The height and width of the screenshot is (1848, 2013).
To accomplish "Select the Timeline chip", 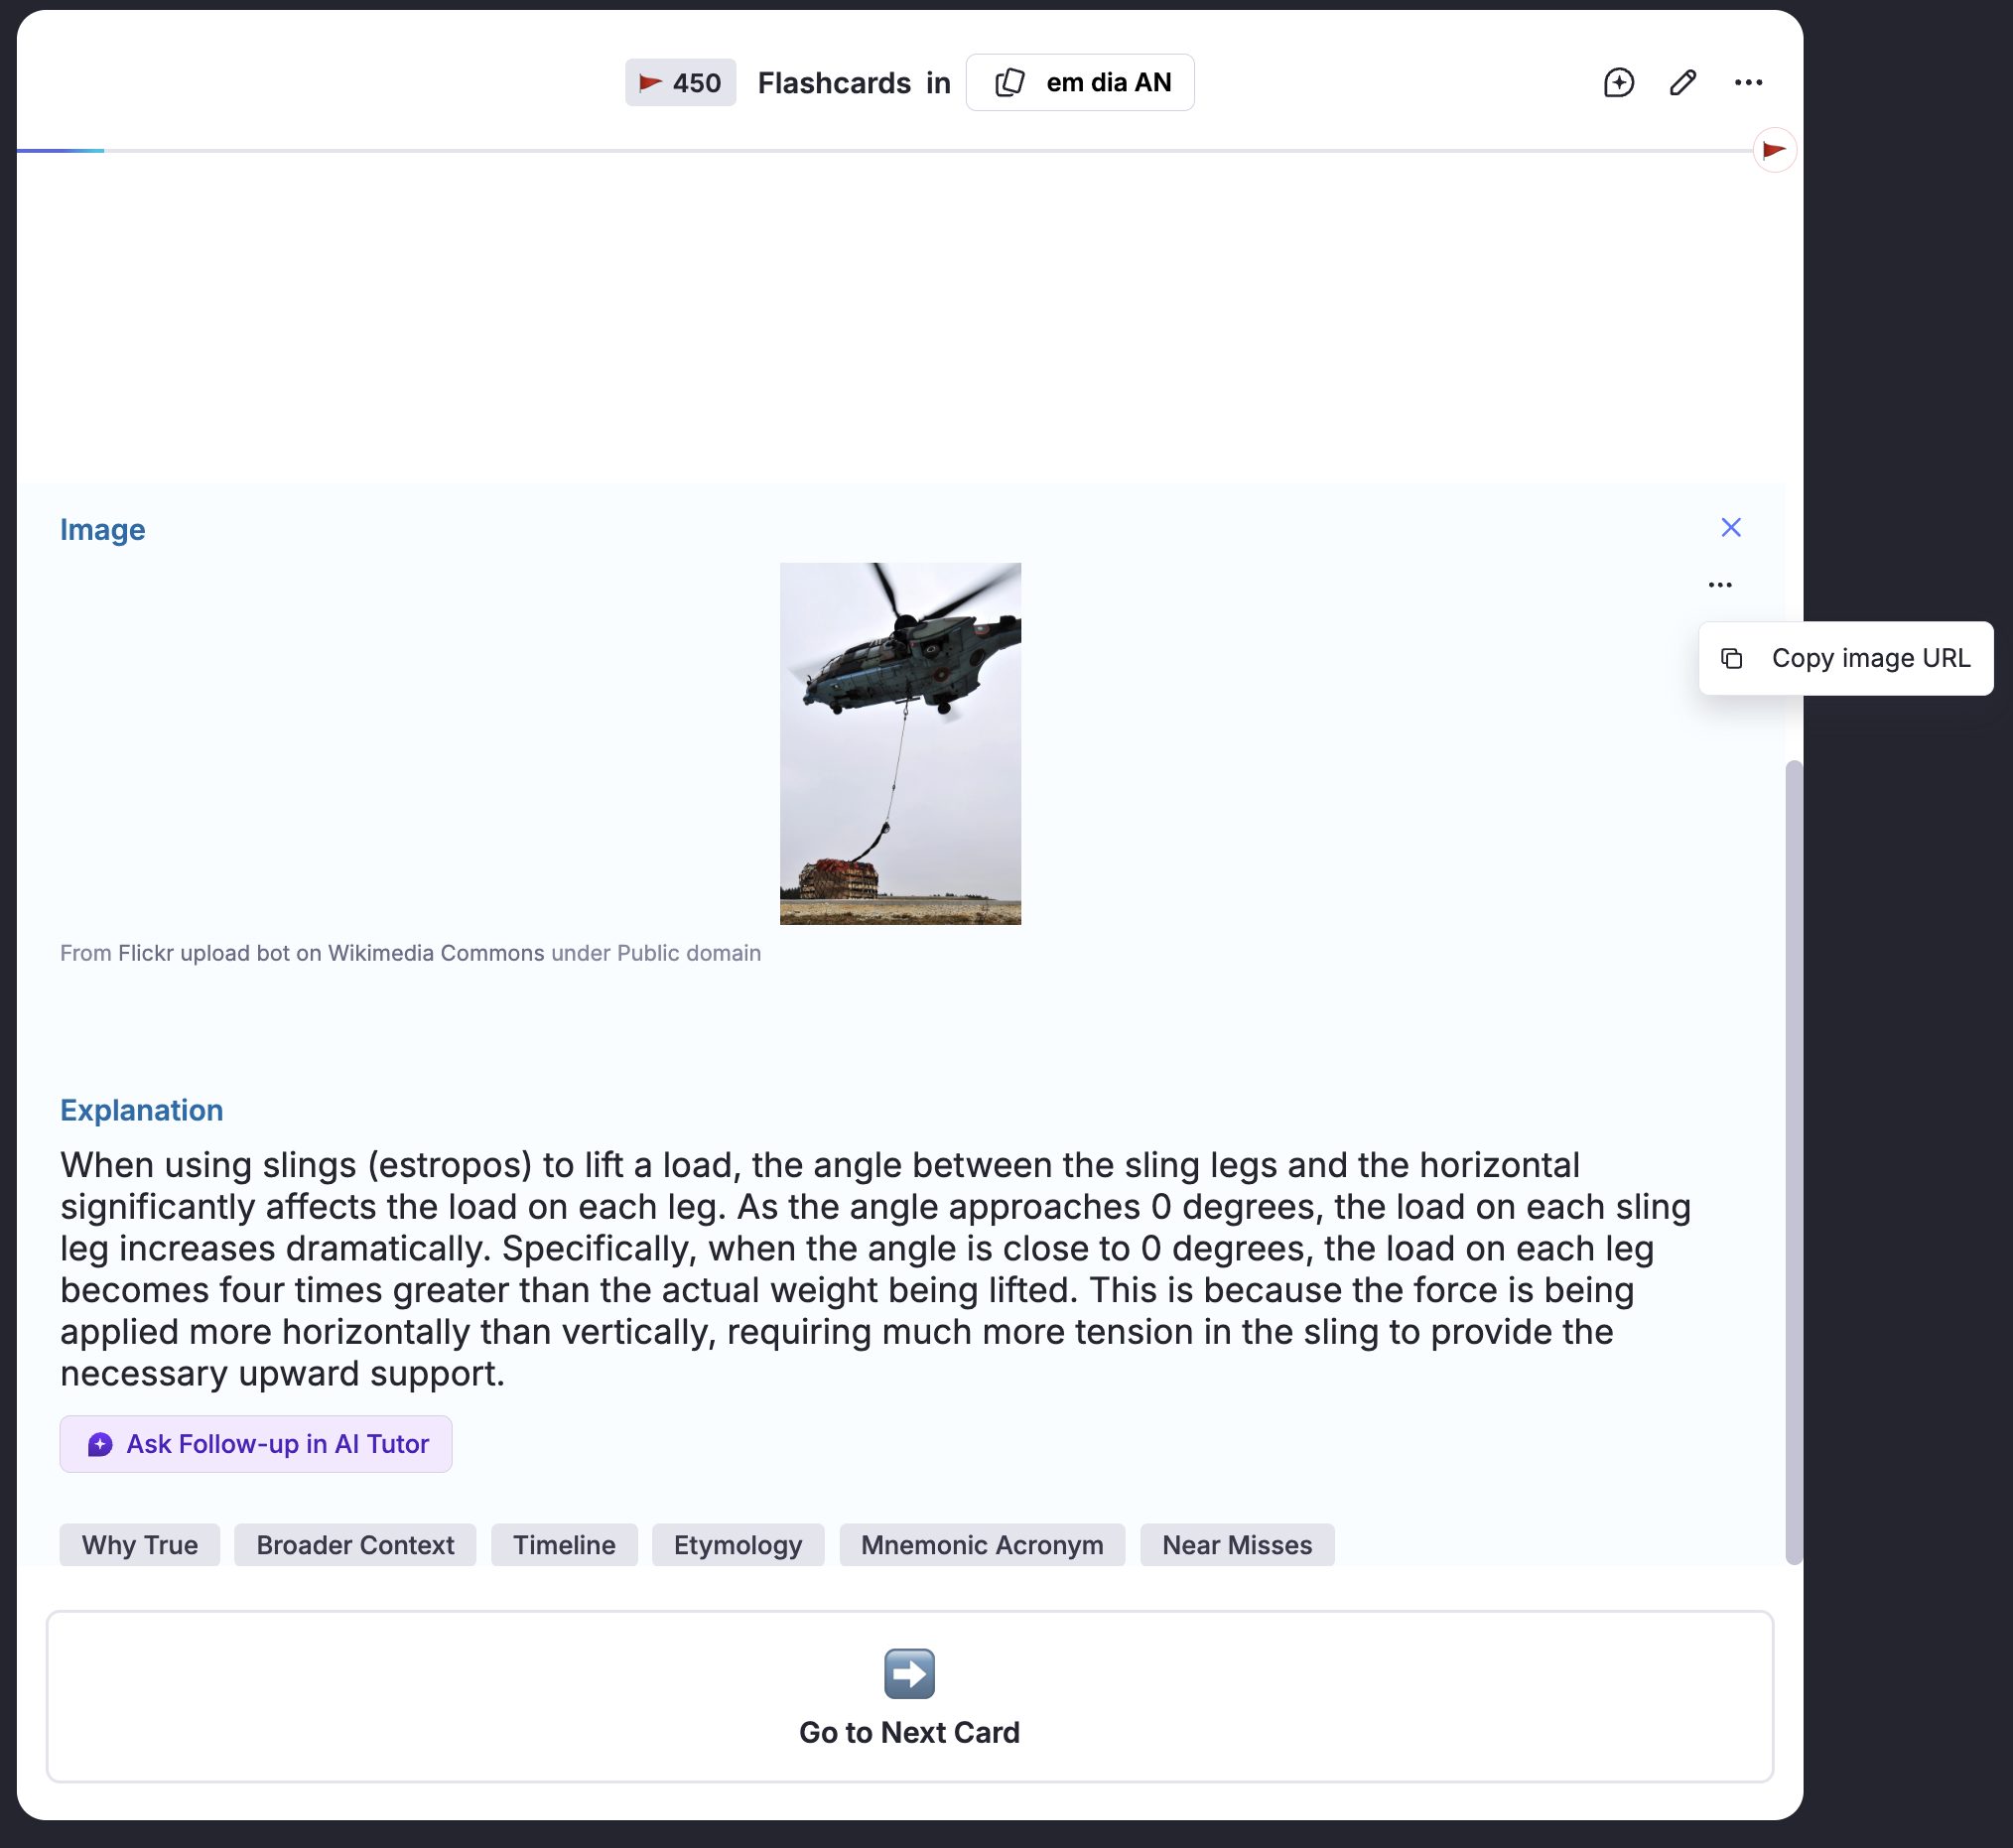I will (564, 1545).
